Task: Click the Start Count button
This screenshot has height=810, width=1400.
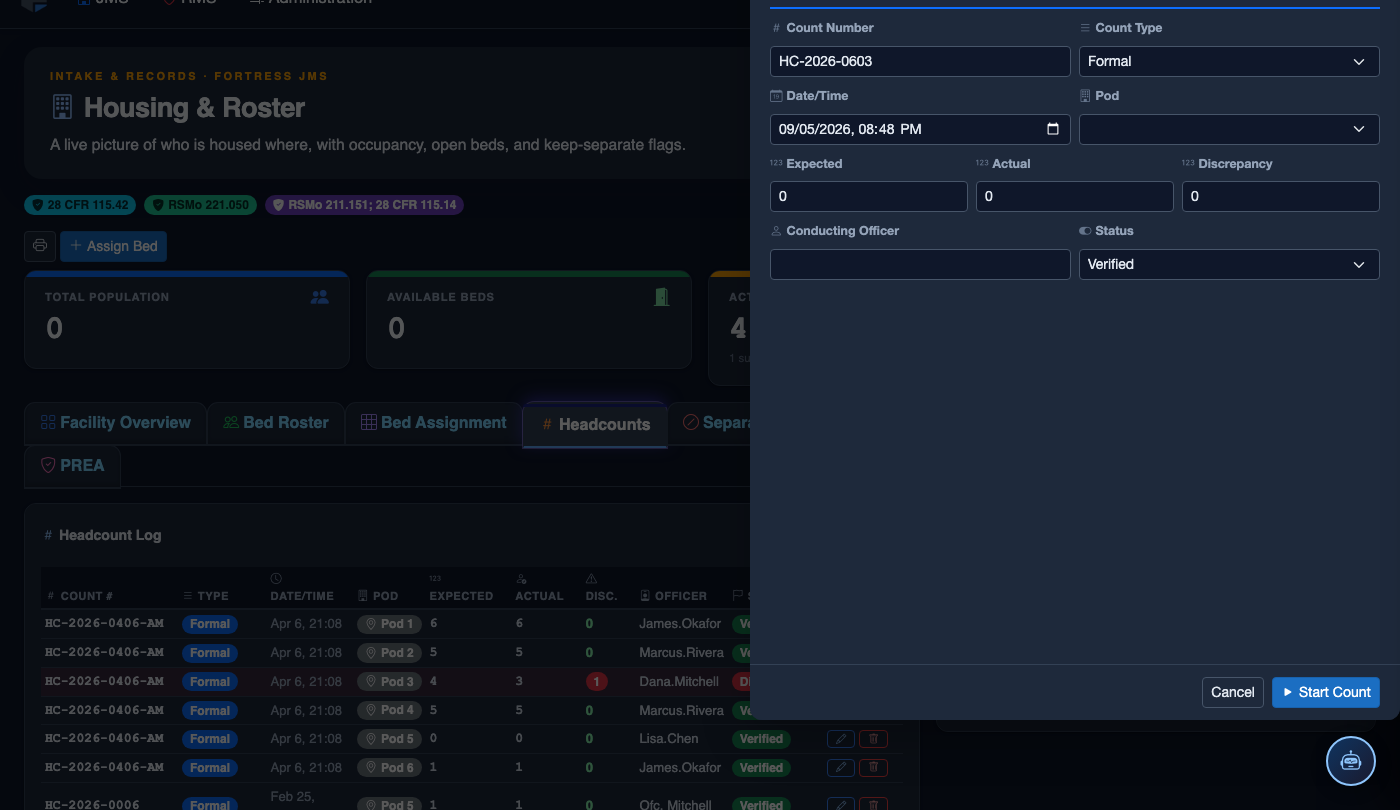Action: pos(1326,692)
